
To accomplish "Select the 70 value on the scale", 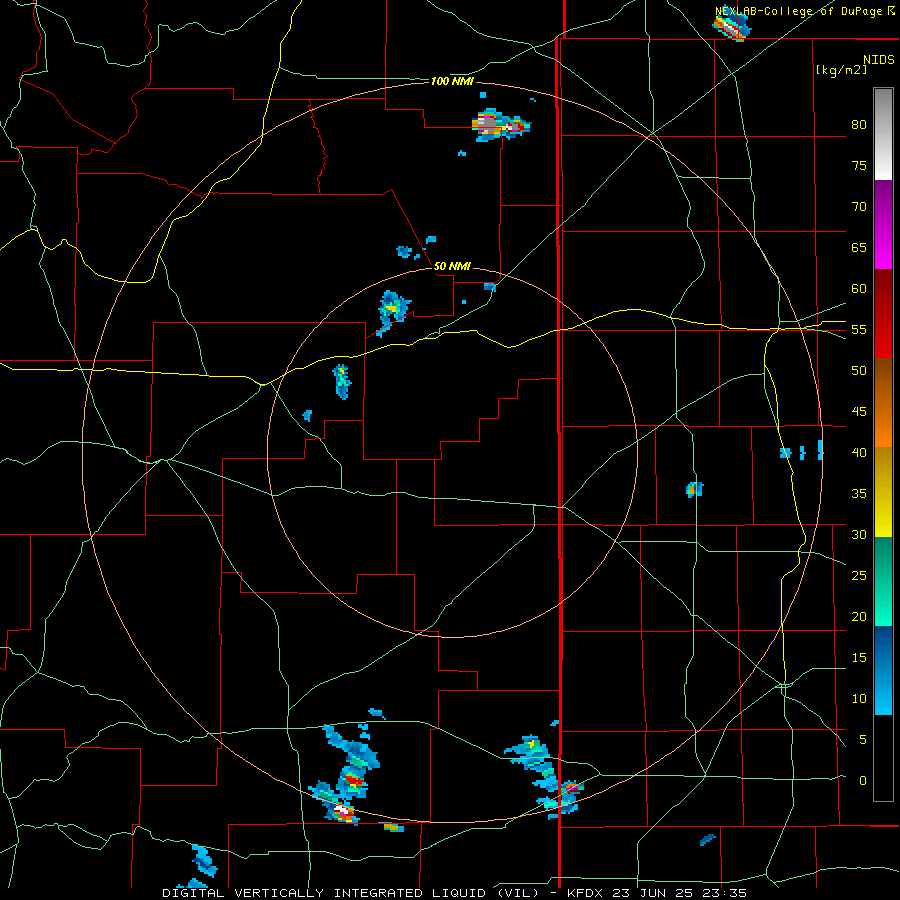I will coord(859,207).
